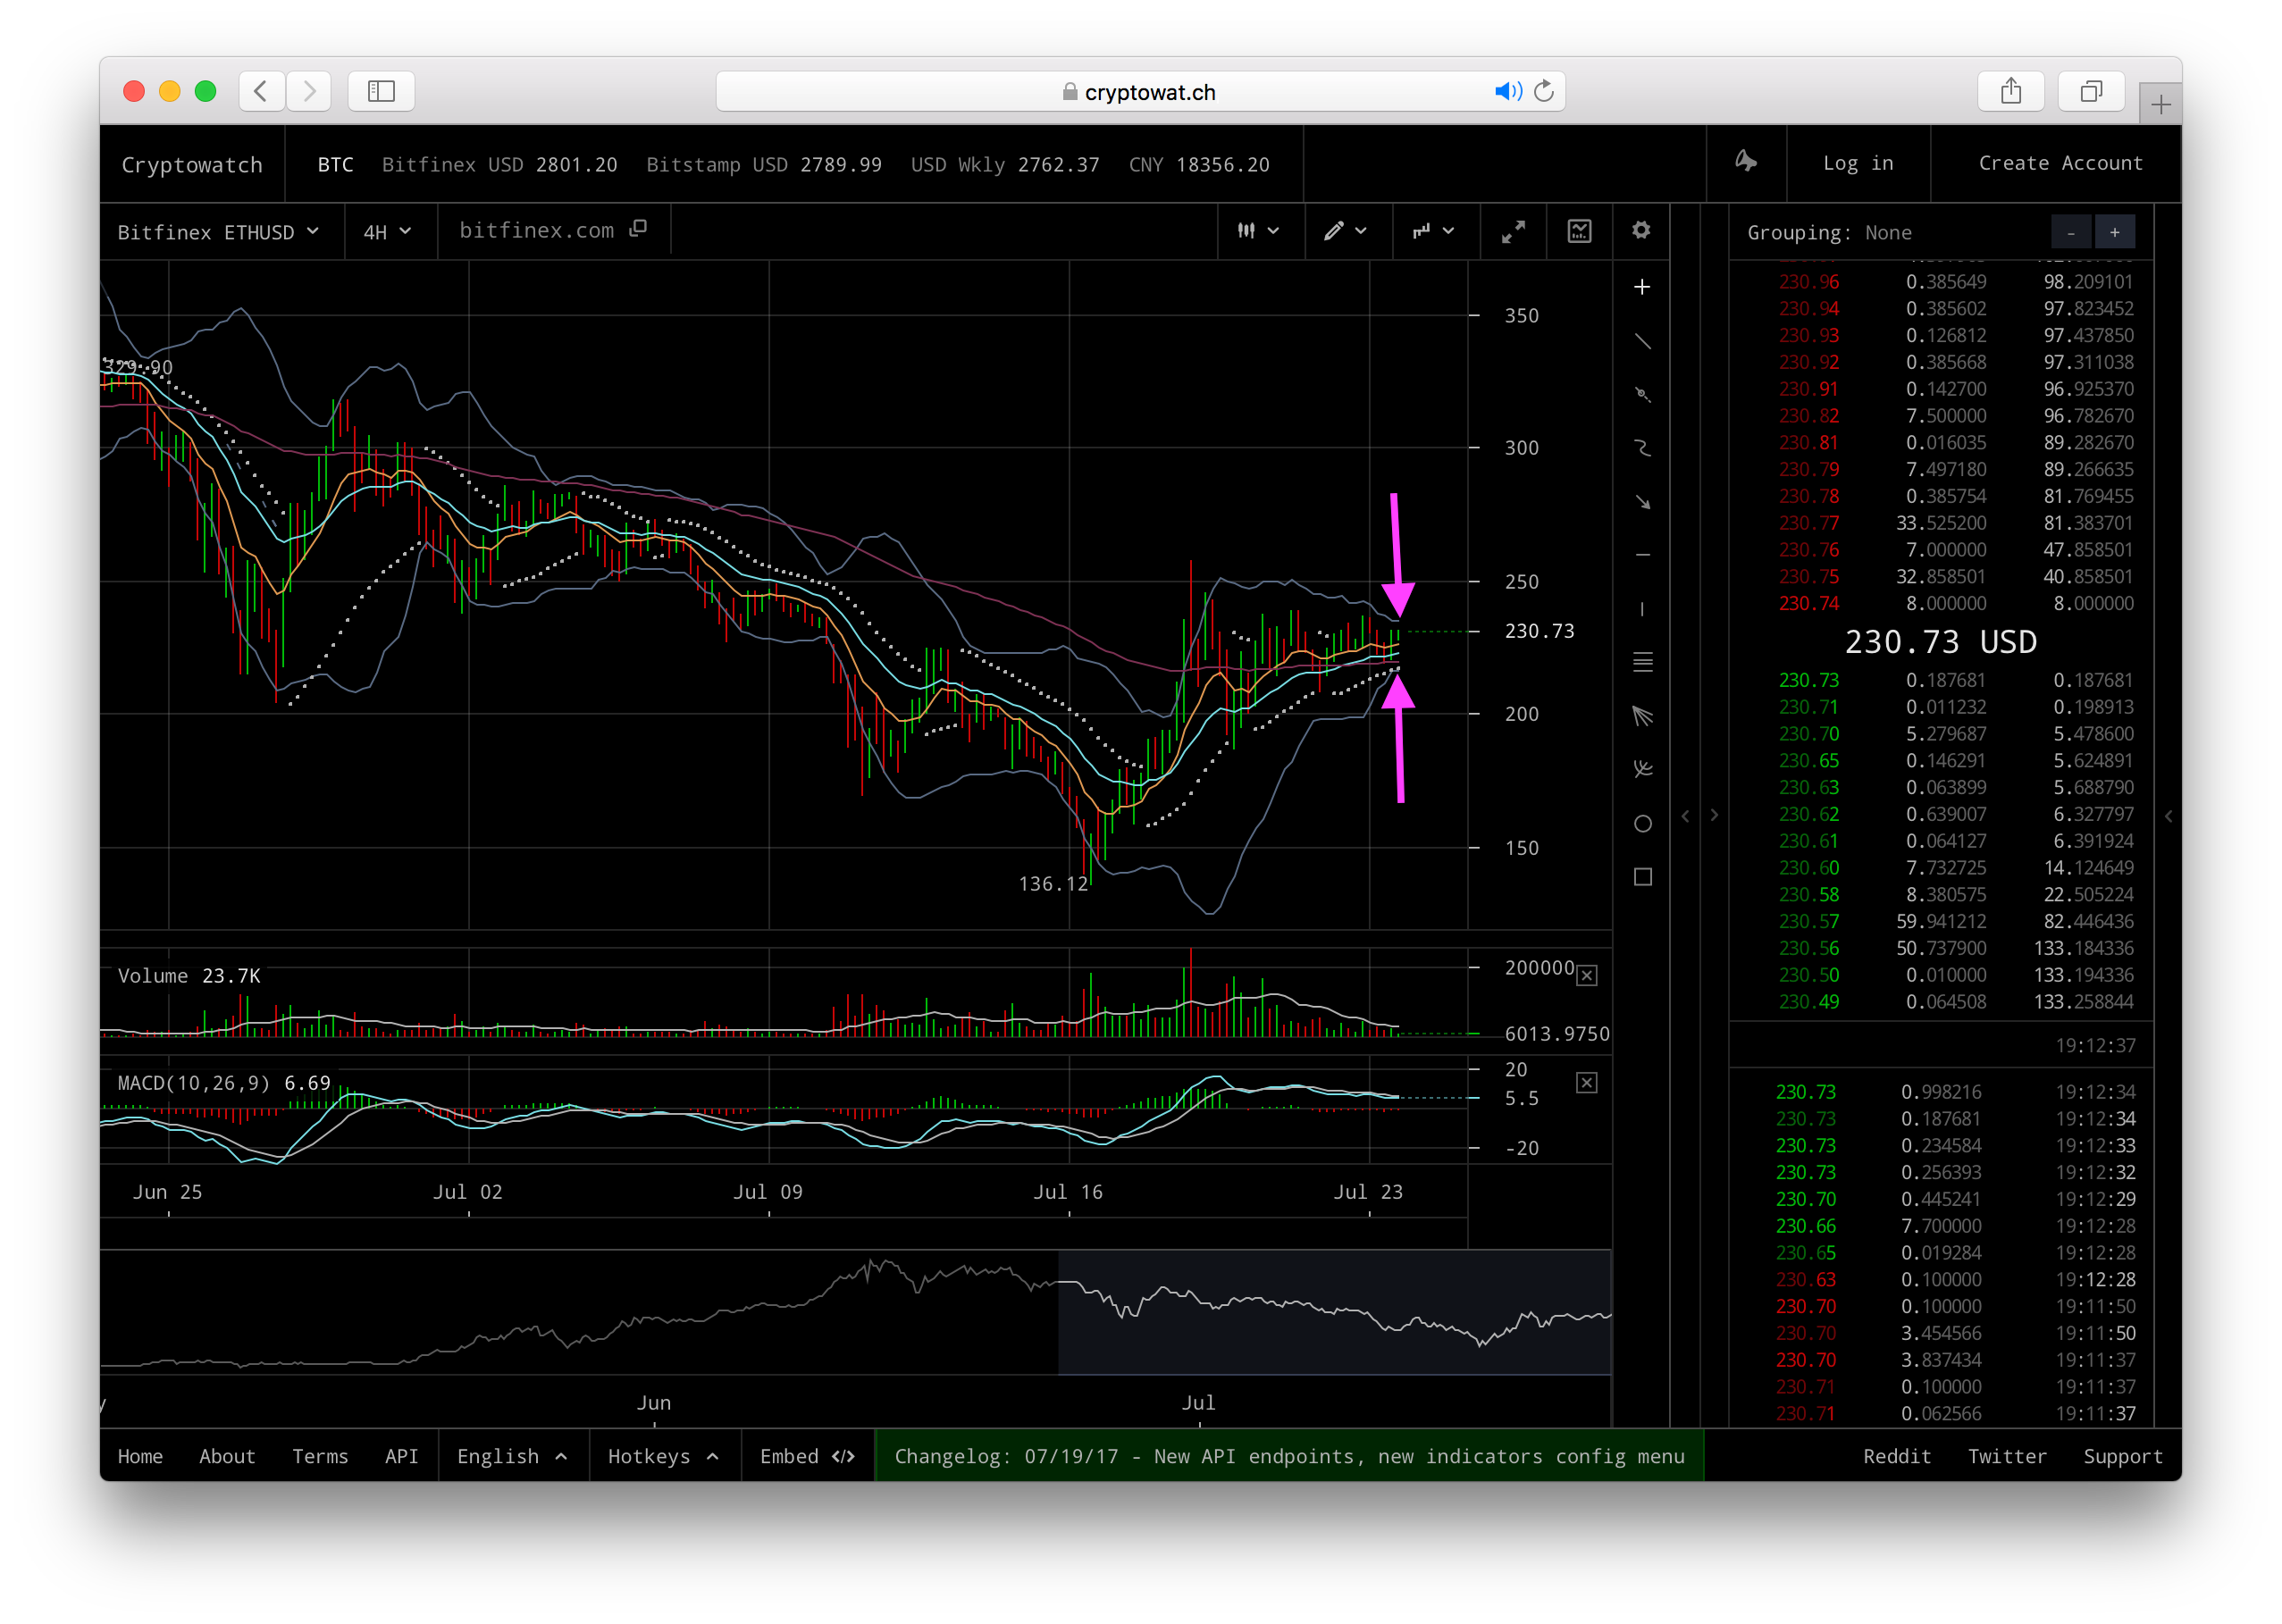Select the arrow drawing tool
The image size is (2282, 1624).
click(x=1642, y=502)
